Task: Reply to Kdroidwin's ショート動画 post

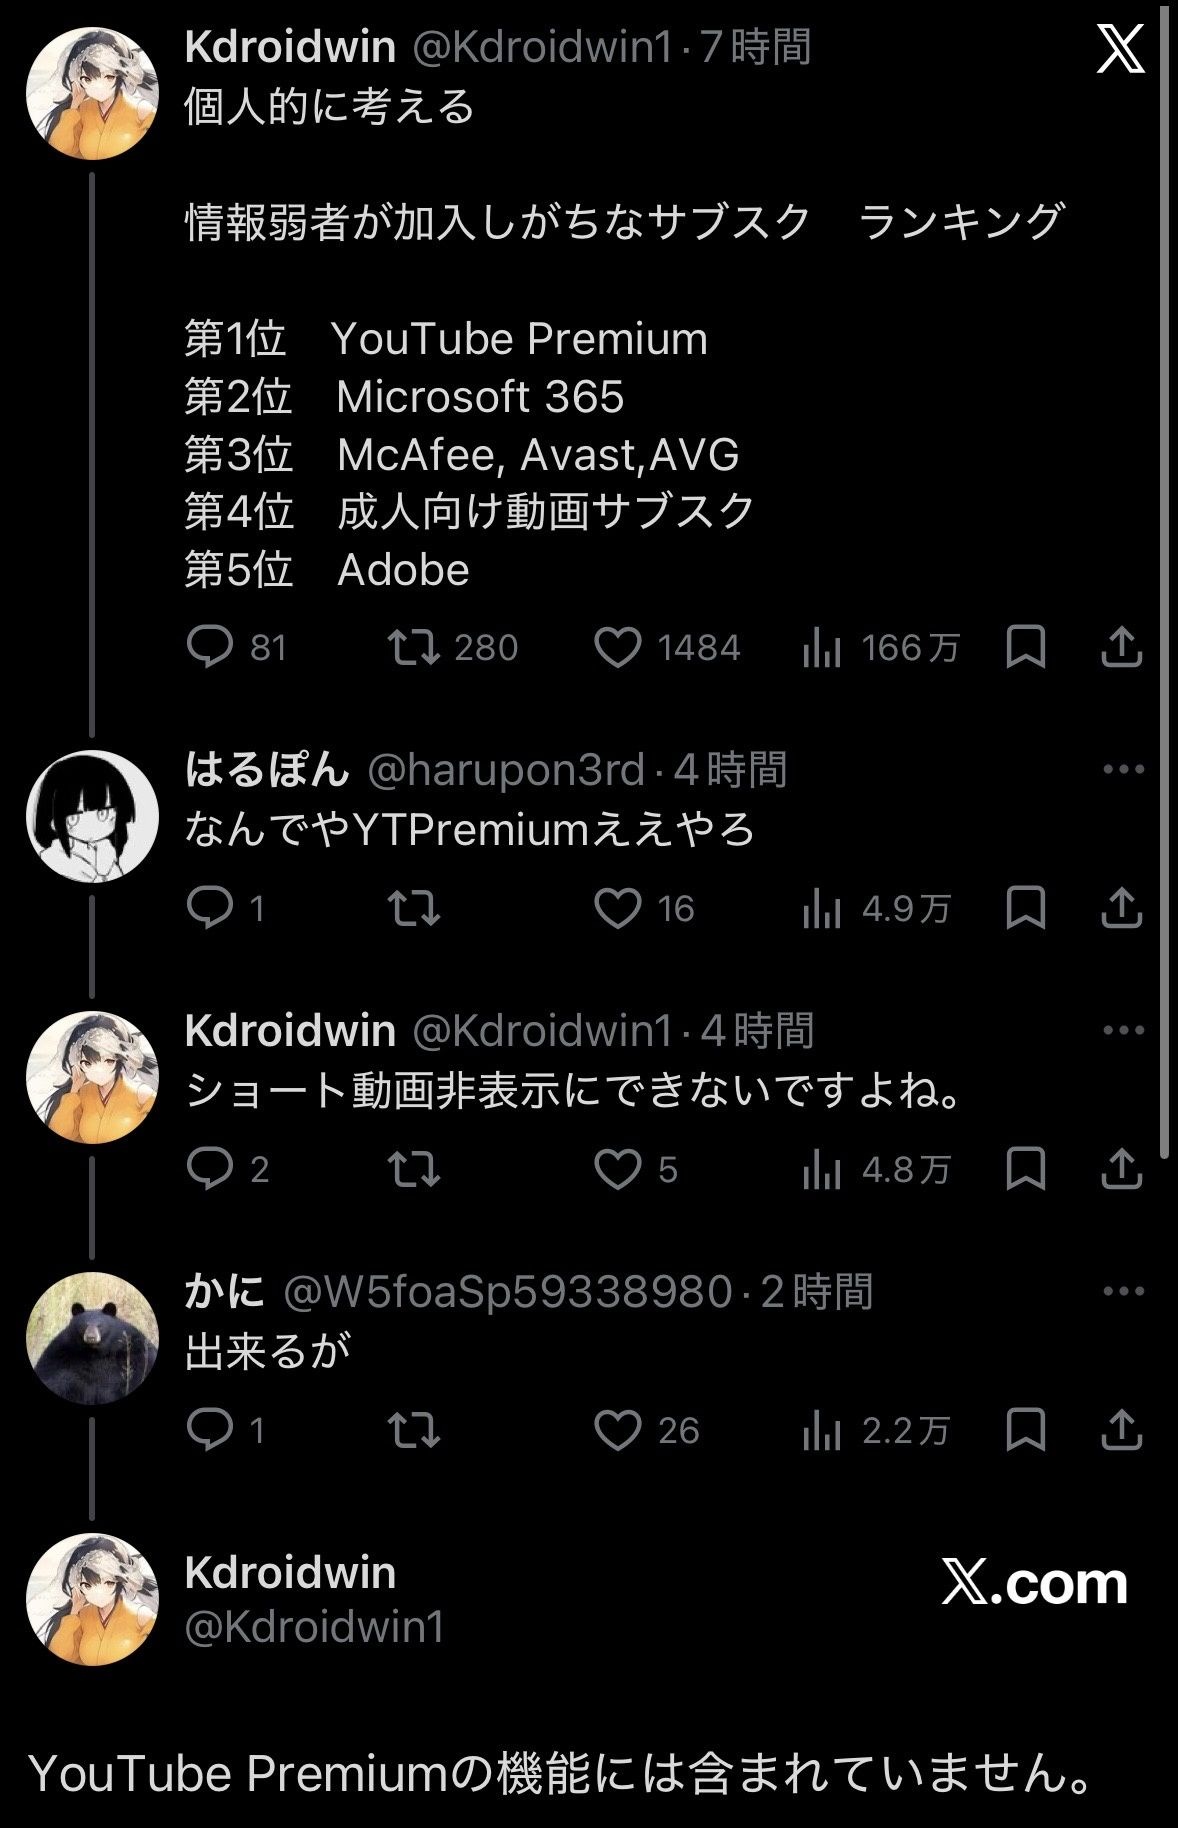Action: tap(210, 1169)
